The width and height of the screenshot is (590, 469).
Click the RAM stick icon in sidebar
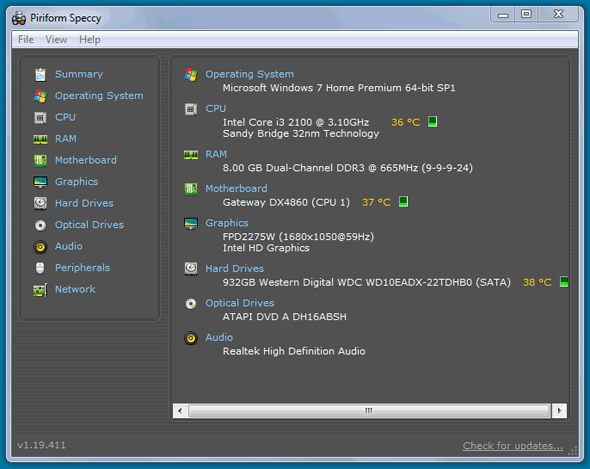click(40, 139)
